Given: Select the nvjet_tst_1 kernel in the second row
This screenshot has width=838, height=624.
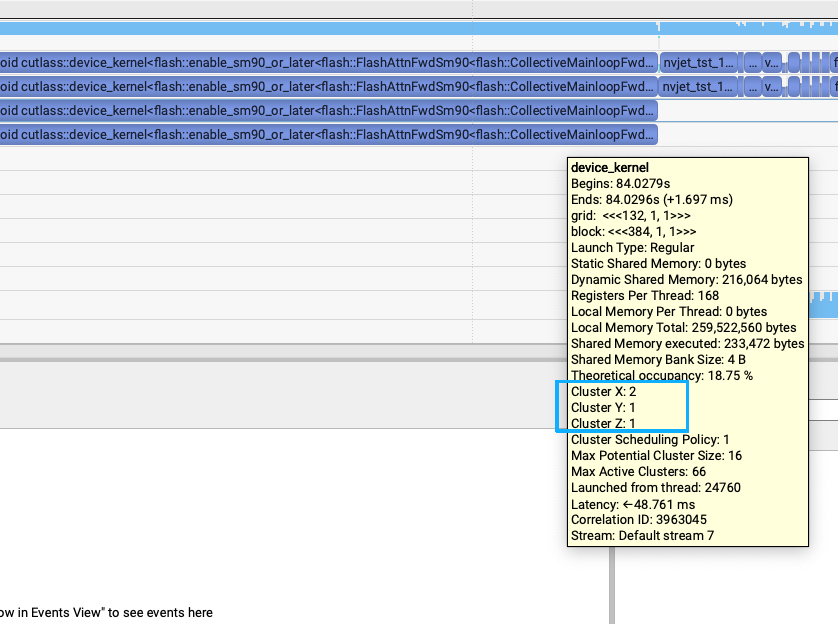Looking at the screenshot, I should point(699,86).
